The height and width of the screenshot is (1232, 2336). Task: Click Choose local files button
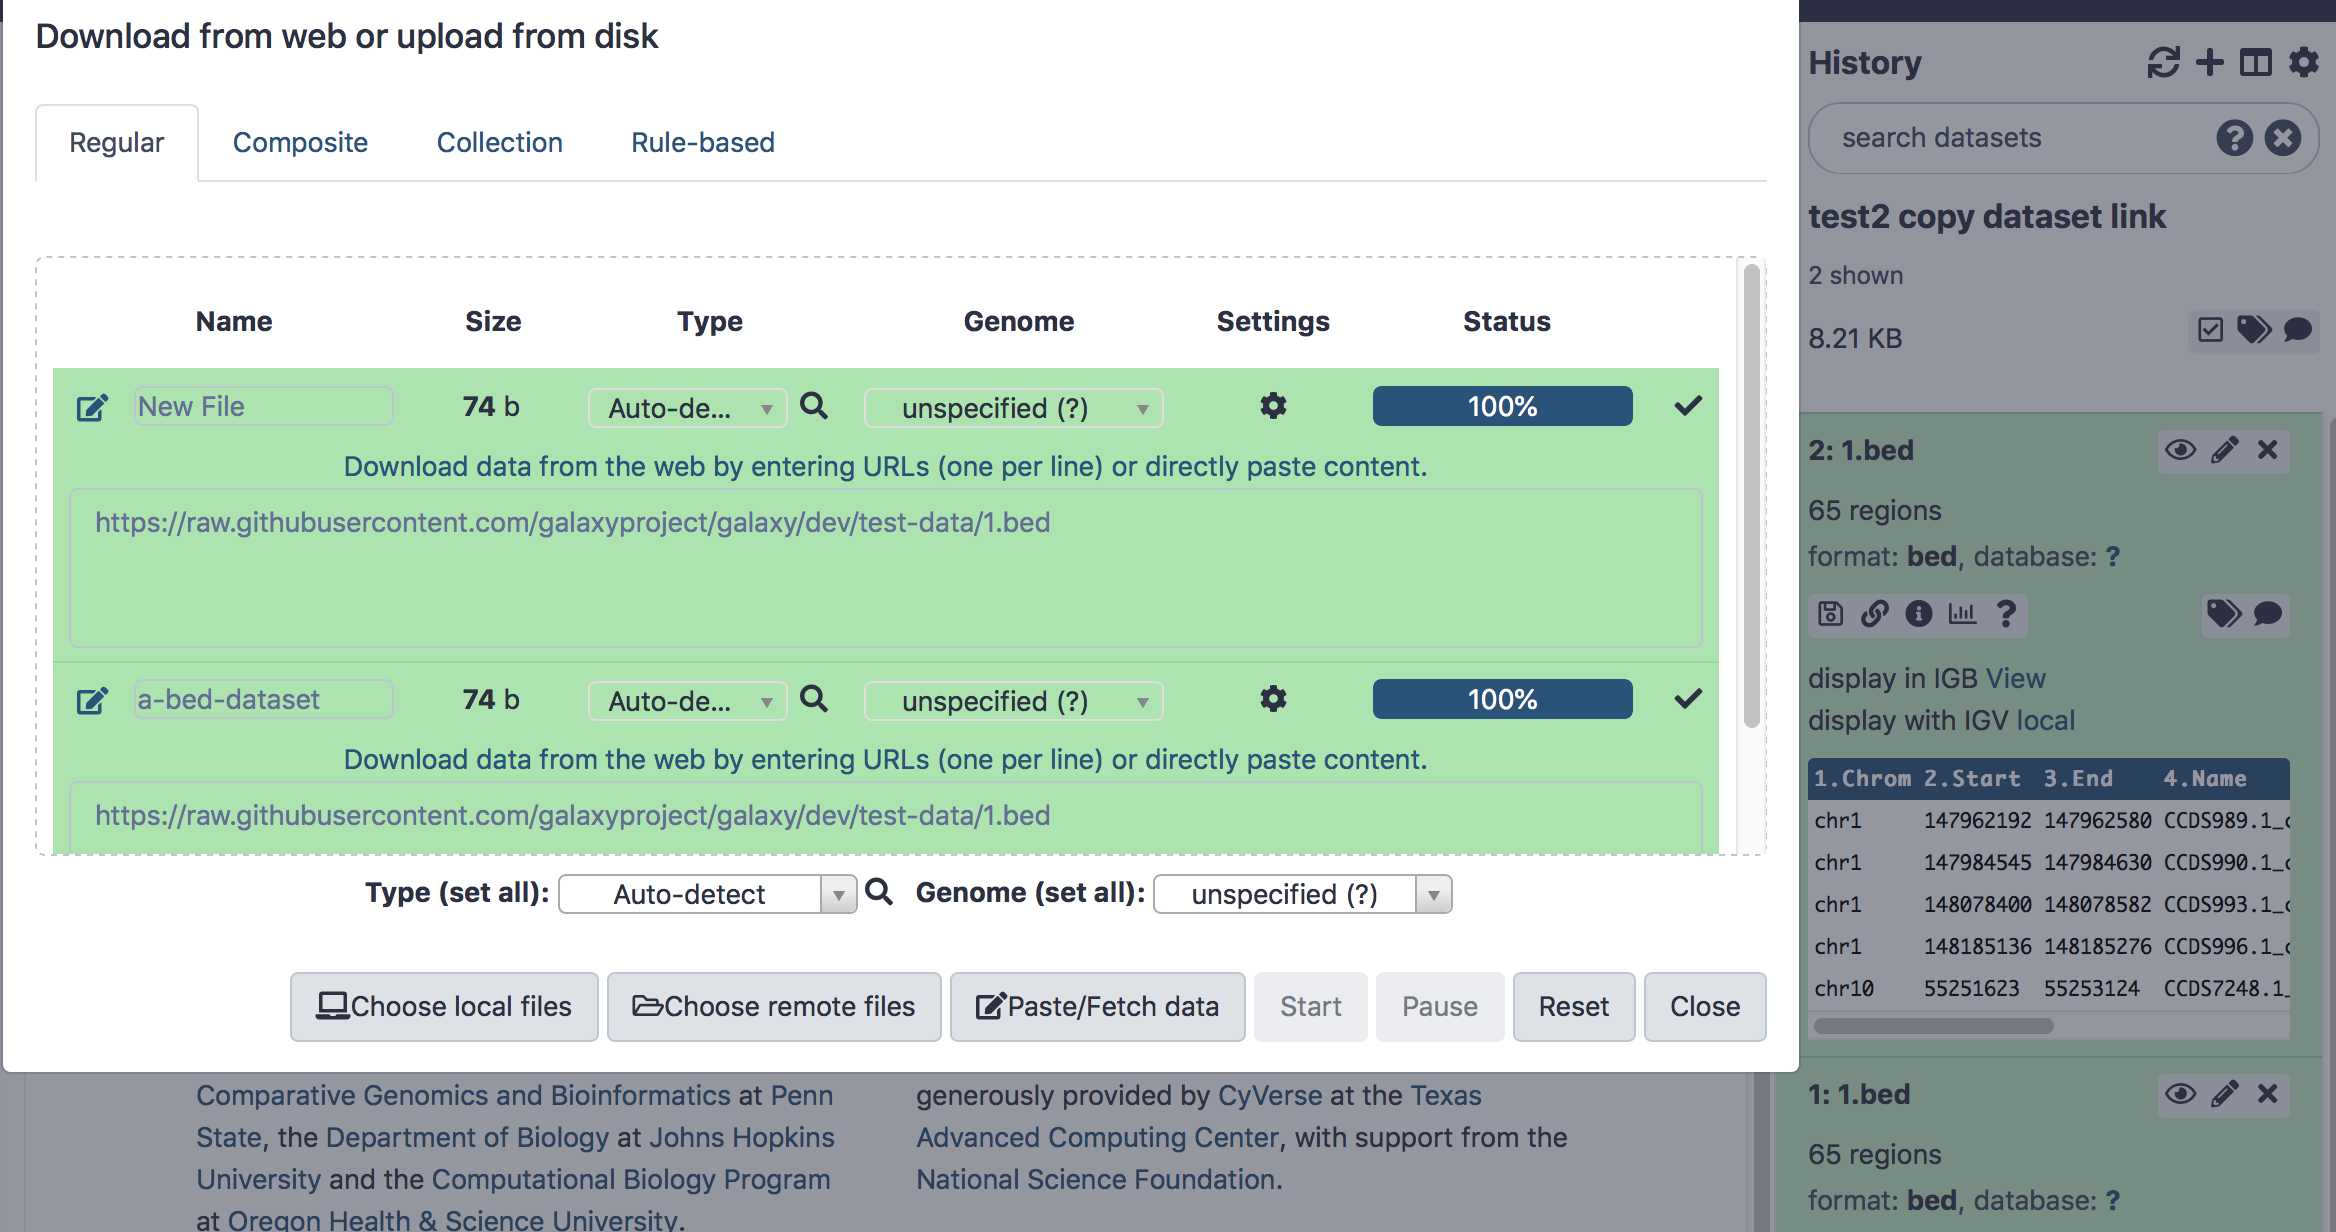click(x=444, y=1006)
